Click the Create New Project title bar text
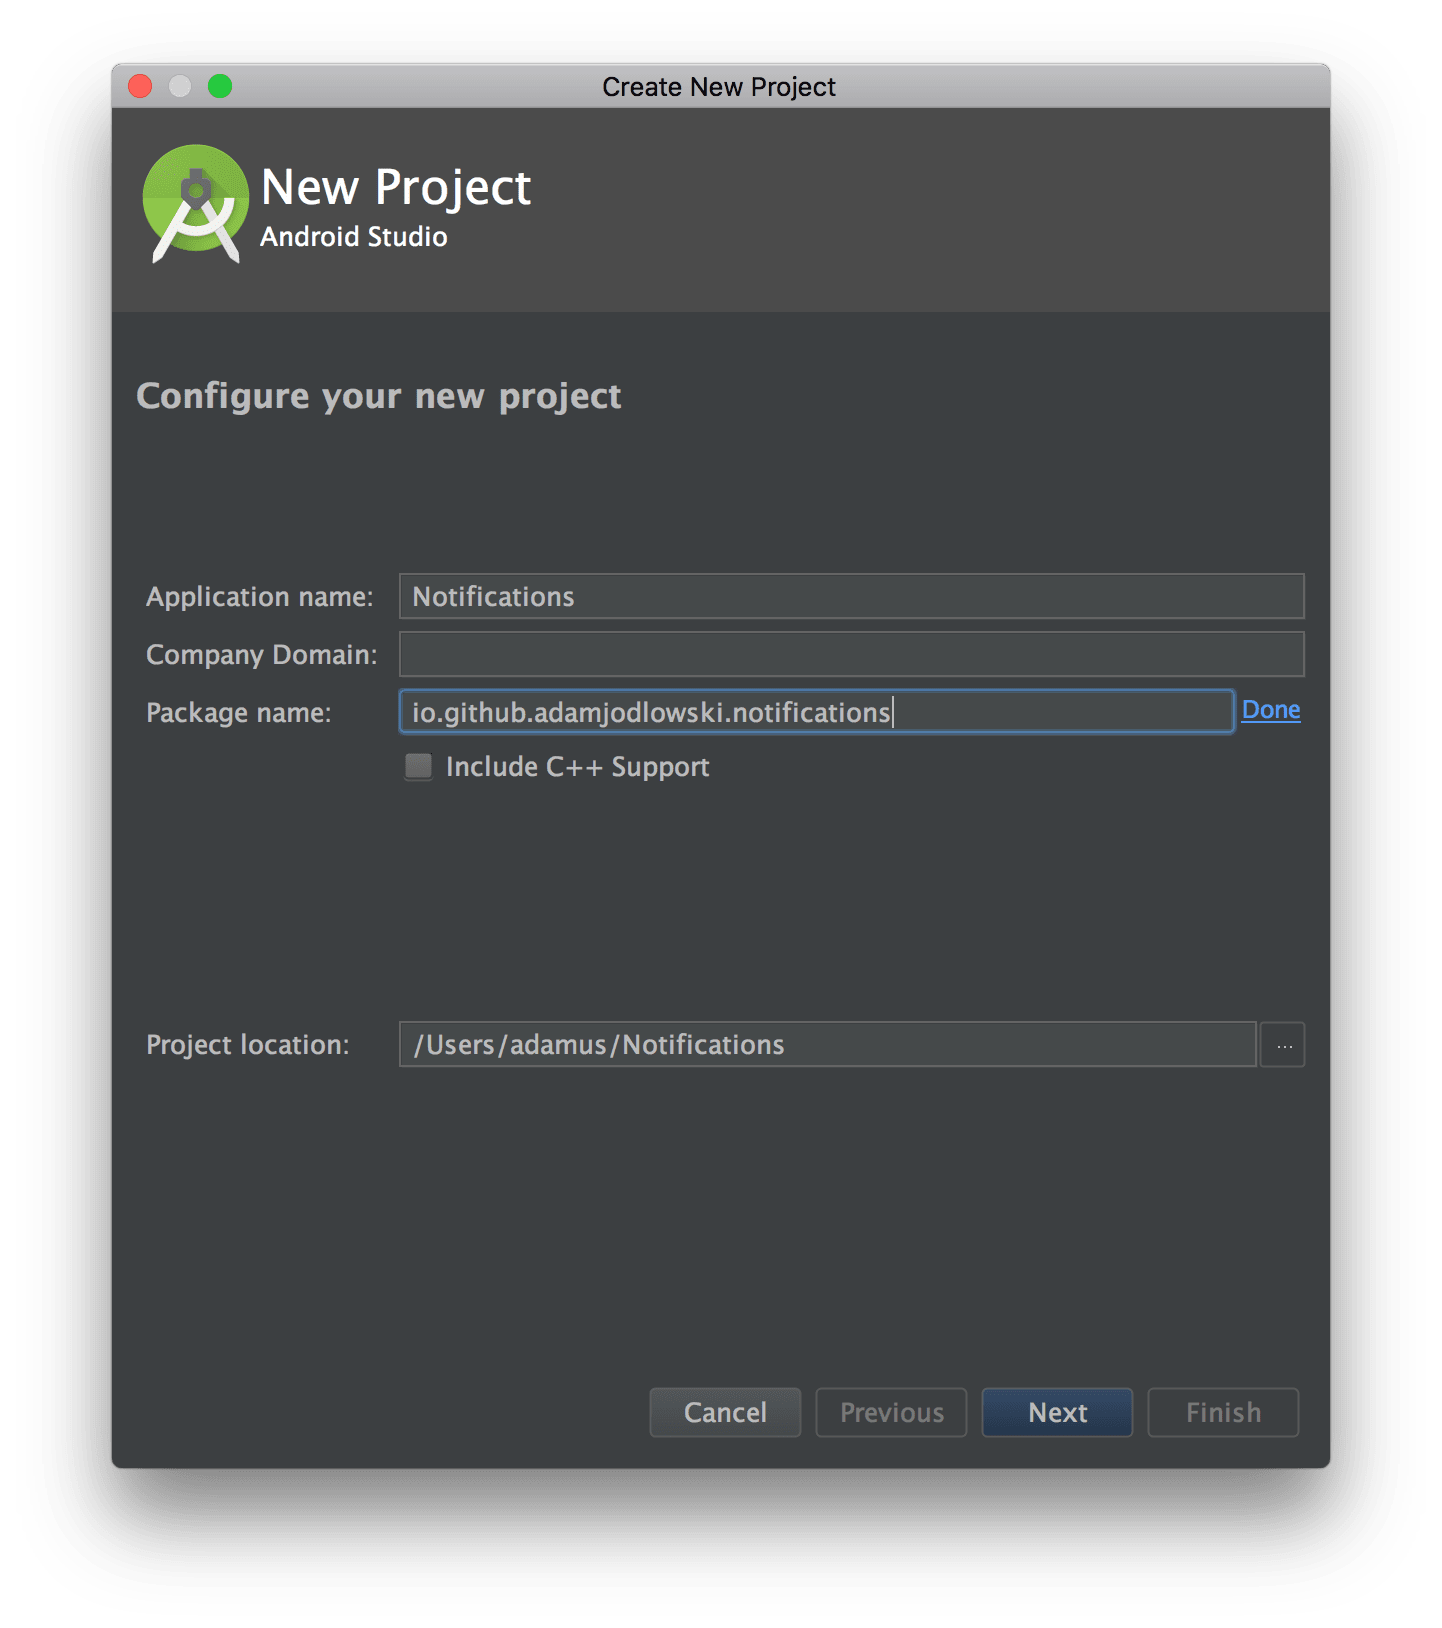 coord(719,87)
